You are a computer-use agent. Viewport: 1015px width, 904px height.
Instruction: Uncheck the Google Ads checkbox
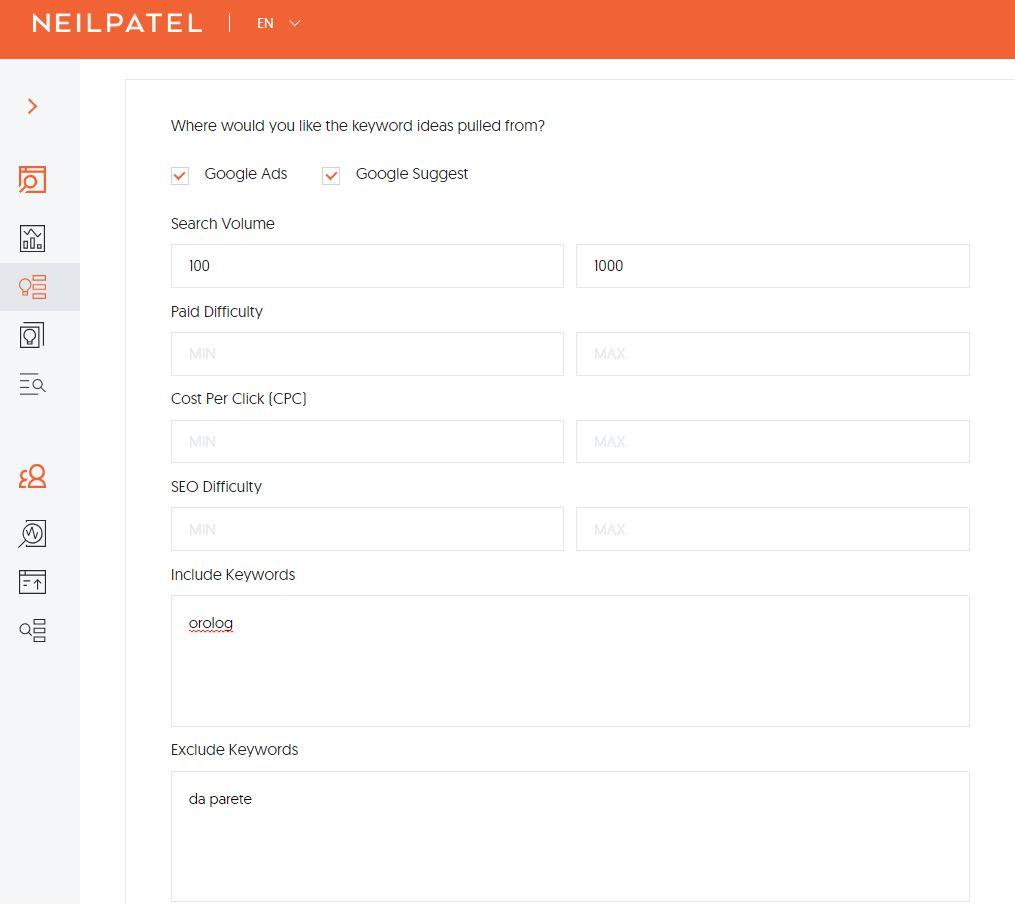pos(180,175)
